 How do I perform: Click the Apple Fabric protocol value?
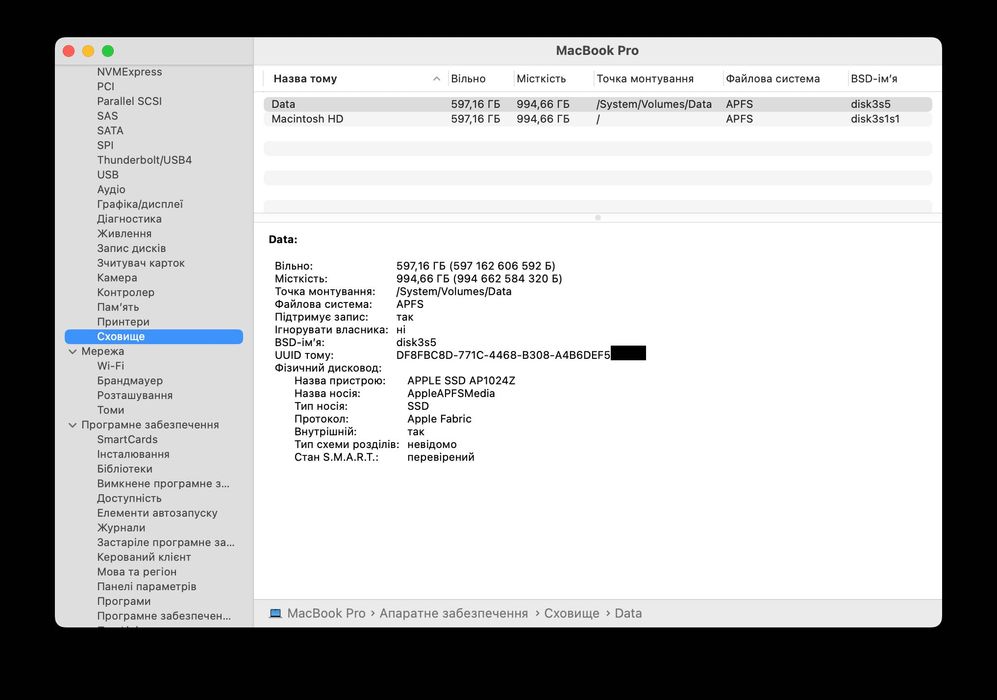point(439,419)
